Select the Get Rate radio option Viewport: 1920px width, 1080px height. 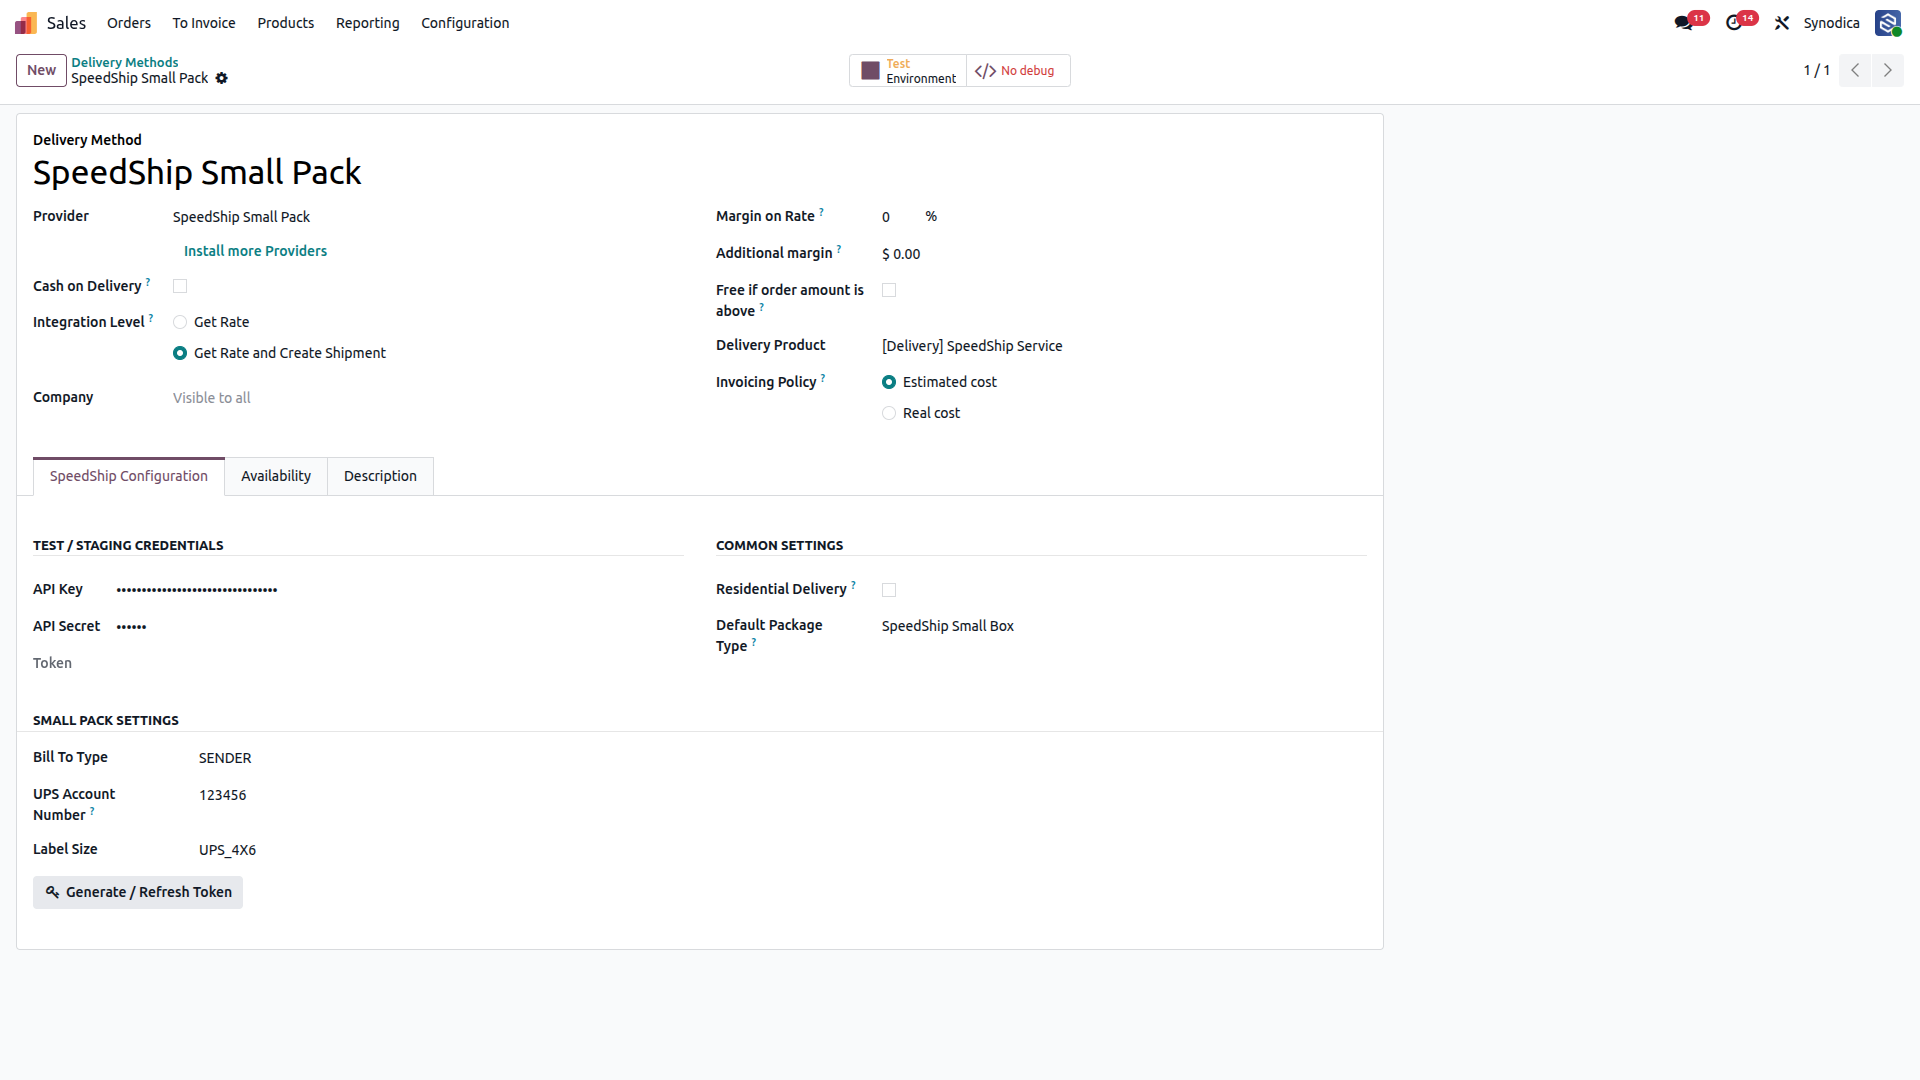coord(180,322)
